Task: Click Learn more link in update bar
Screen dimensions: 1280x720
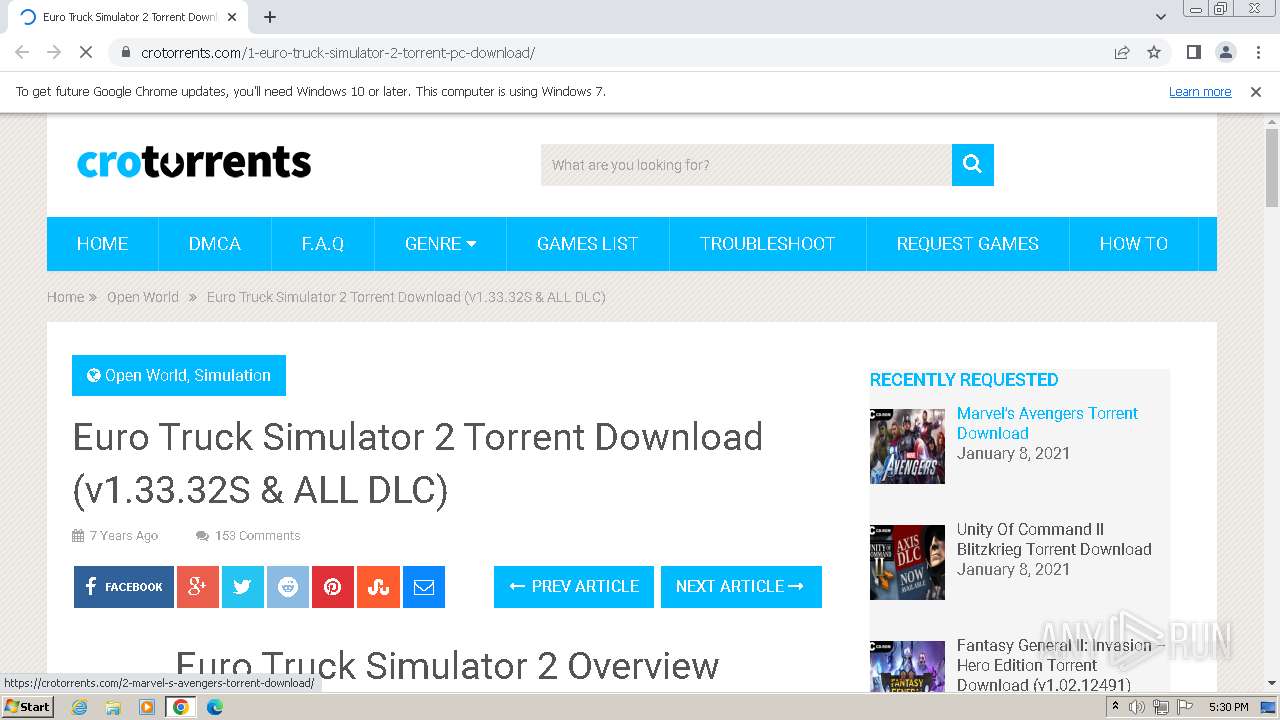Action: [x=1200, y=91]
